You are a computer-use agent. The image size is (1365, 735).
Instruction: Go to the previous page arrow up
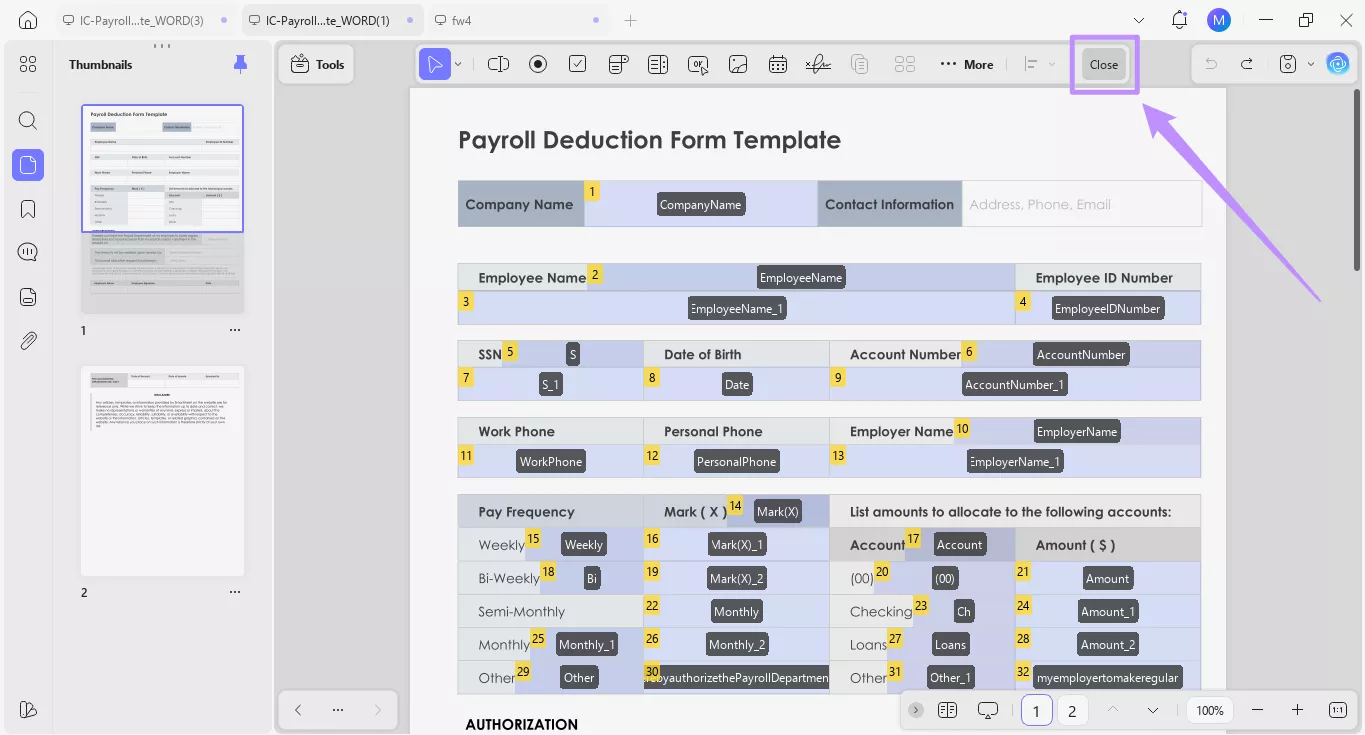pyautogui.click(x=1112, y=710)
